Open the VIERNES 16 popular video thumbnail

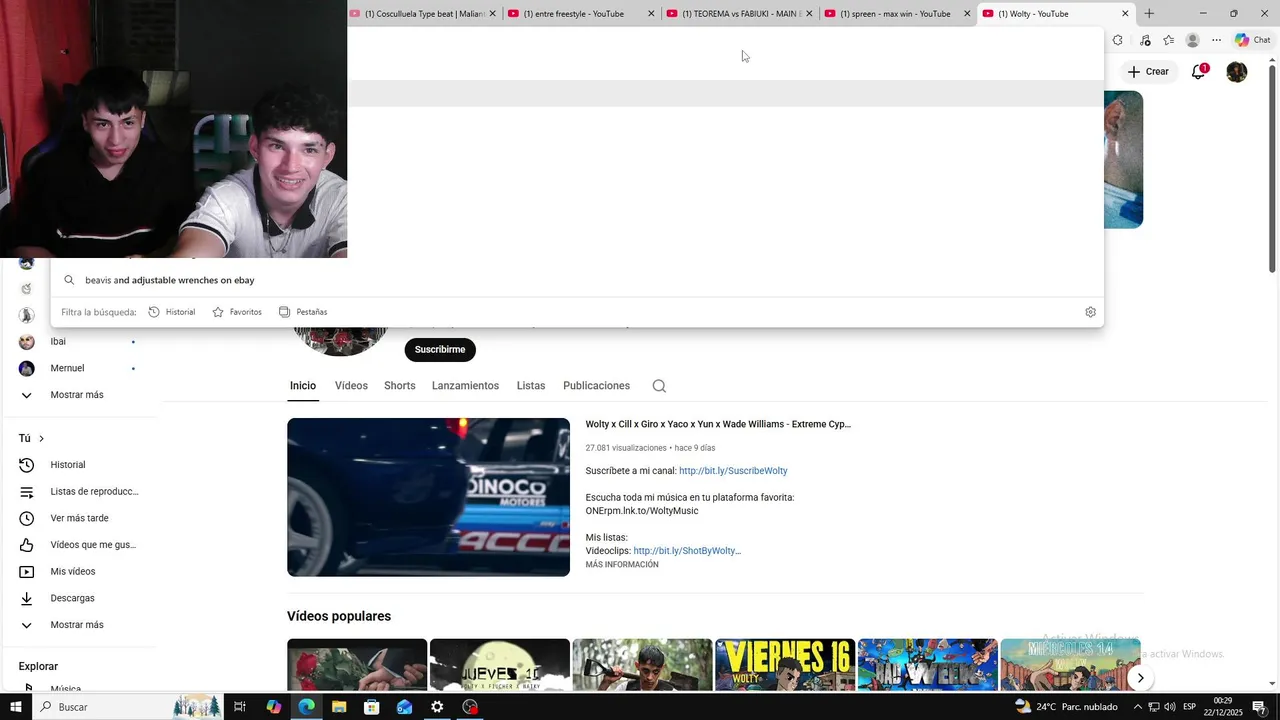(785, 665)
